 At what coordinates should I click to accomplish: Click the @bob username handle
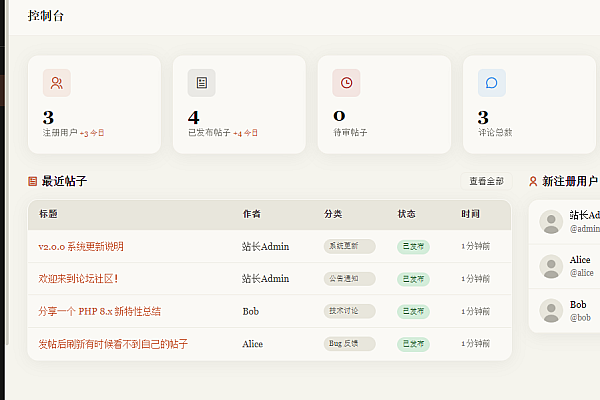click(580, 317)
